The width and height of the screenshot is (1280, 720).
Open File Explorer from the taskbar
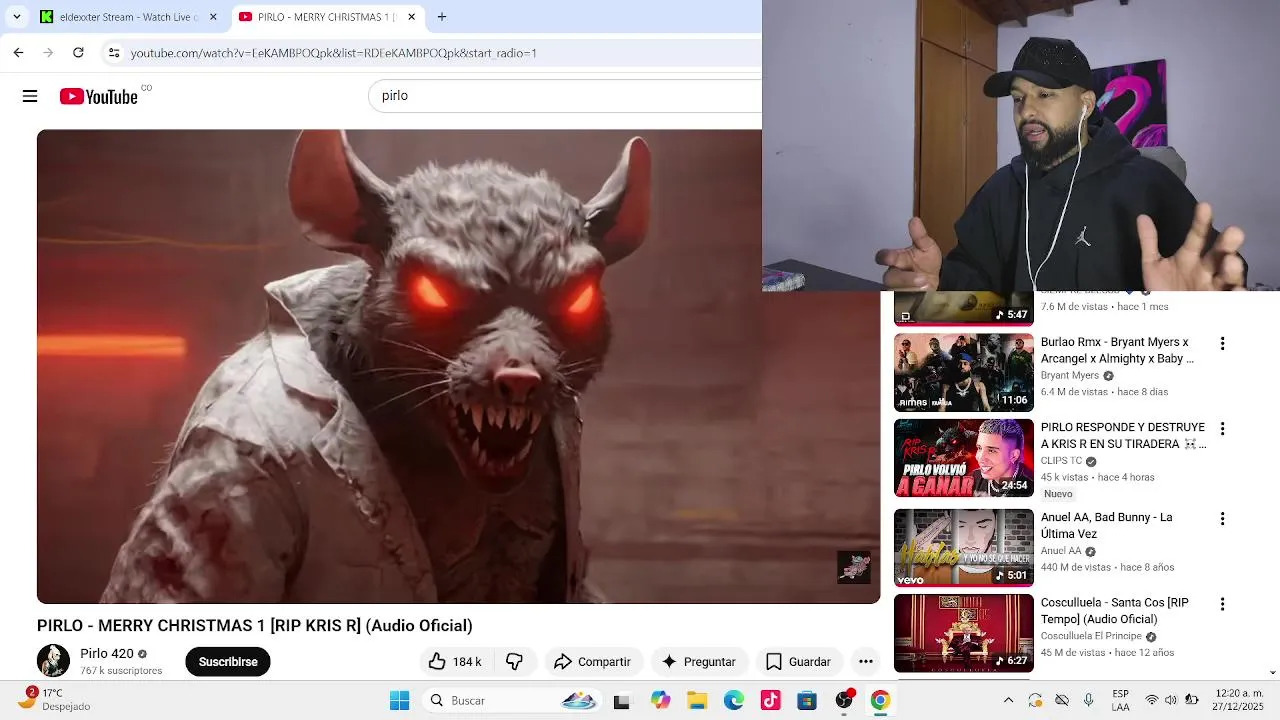(697, 700)
